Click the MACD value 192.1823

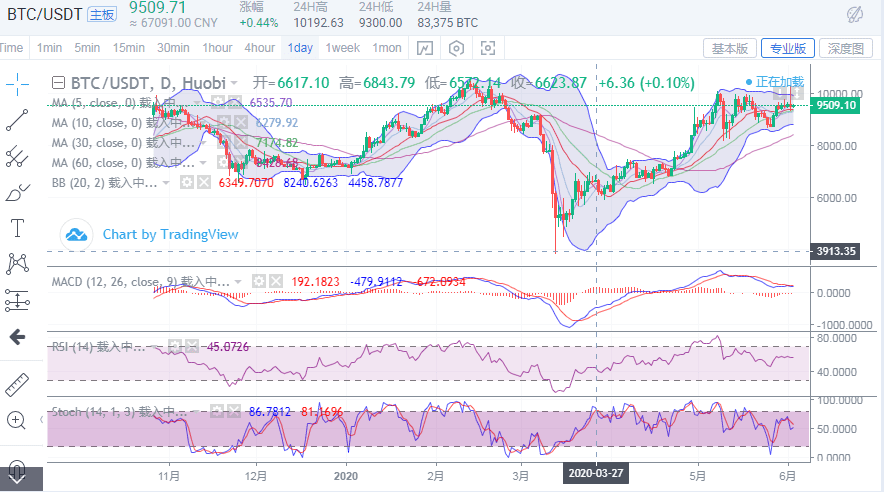315,281
